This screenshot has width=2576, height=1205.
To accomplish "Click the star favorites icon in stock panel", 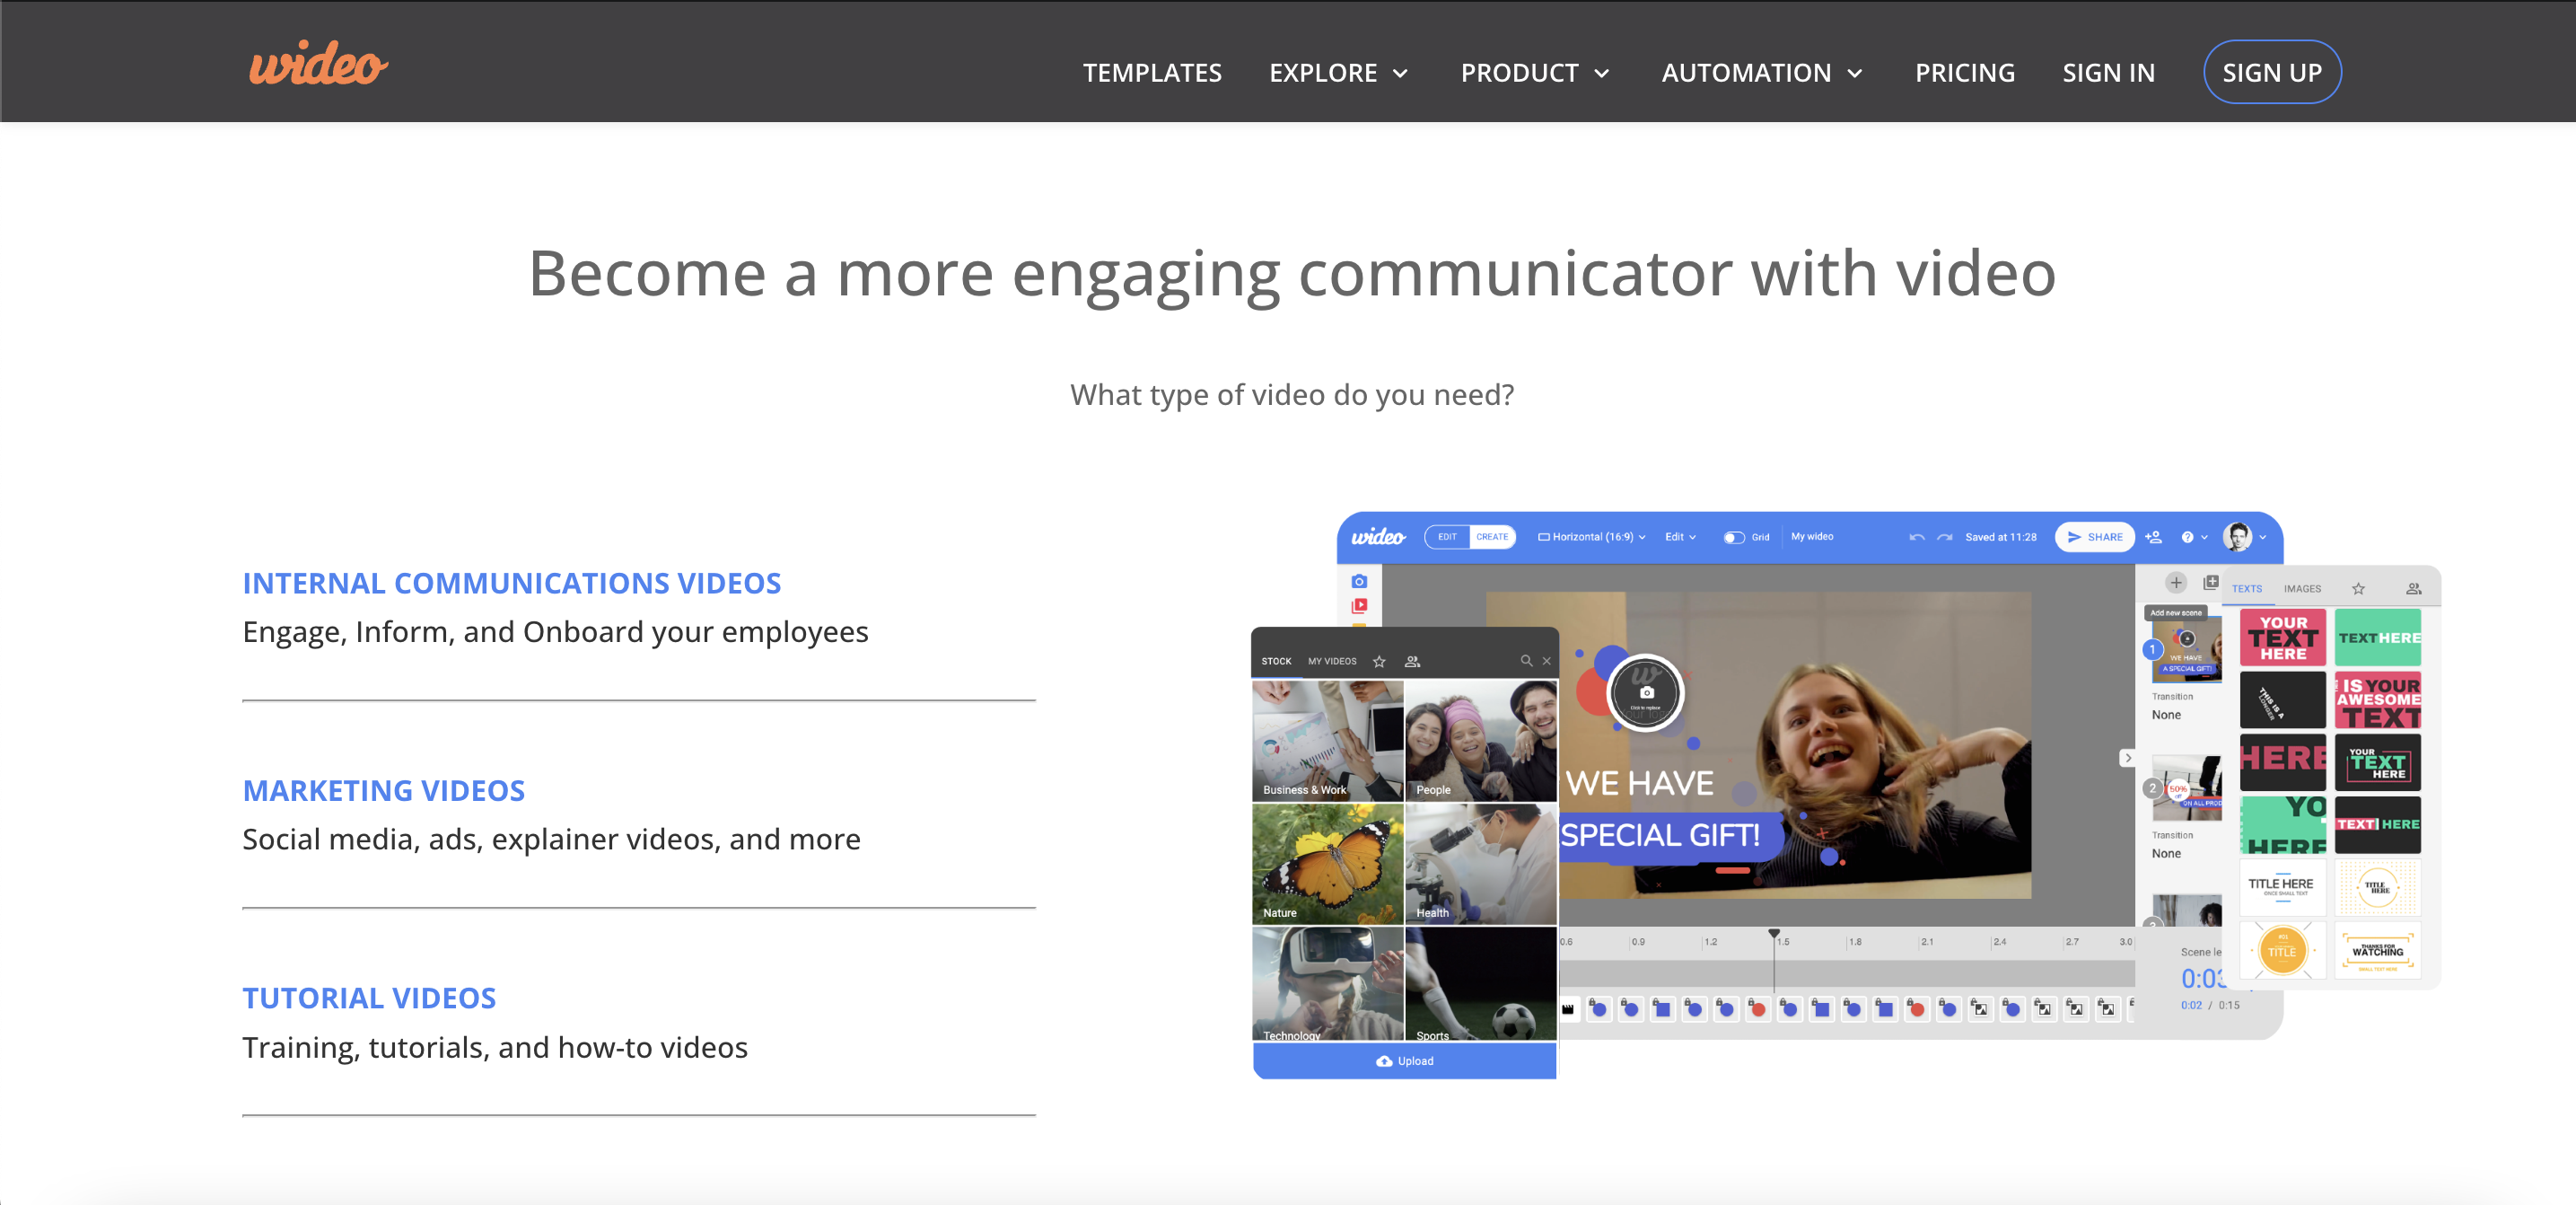I will 1379,661.
